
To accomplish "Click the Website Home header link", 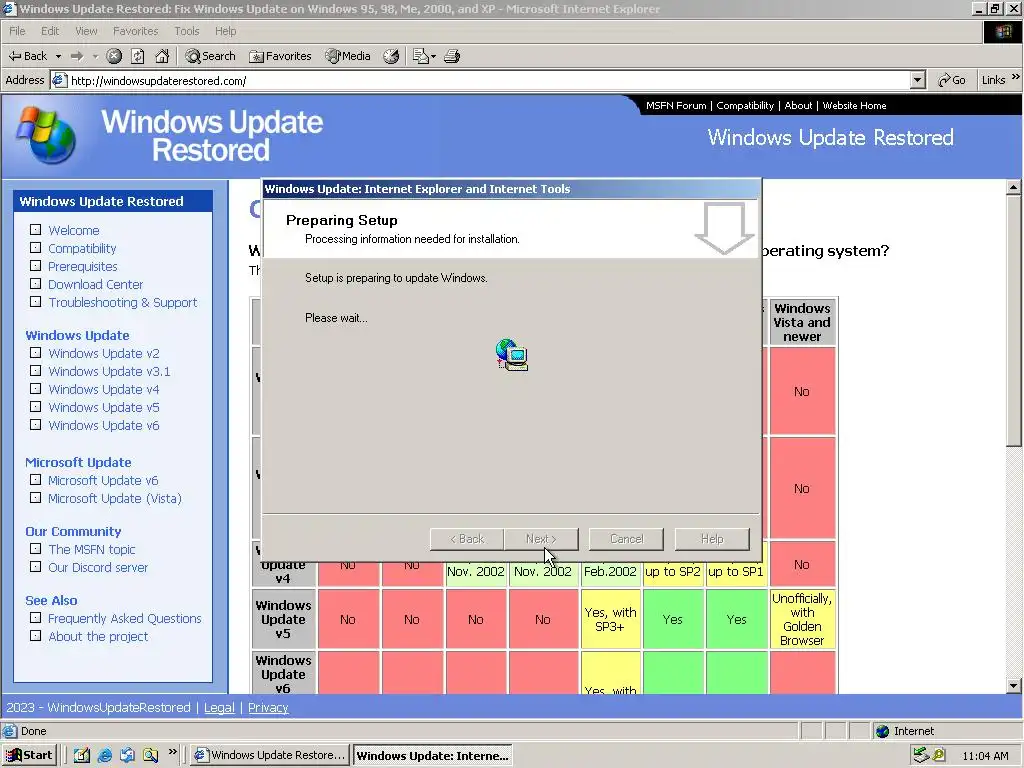I will click(854, 105).
